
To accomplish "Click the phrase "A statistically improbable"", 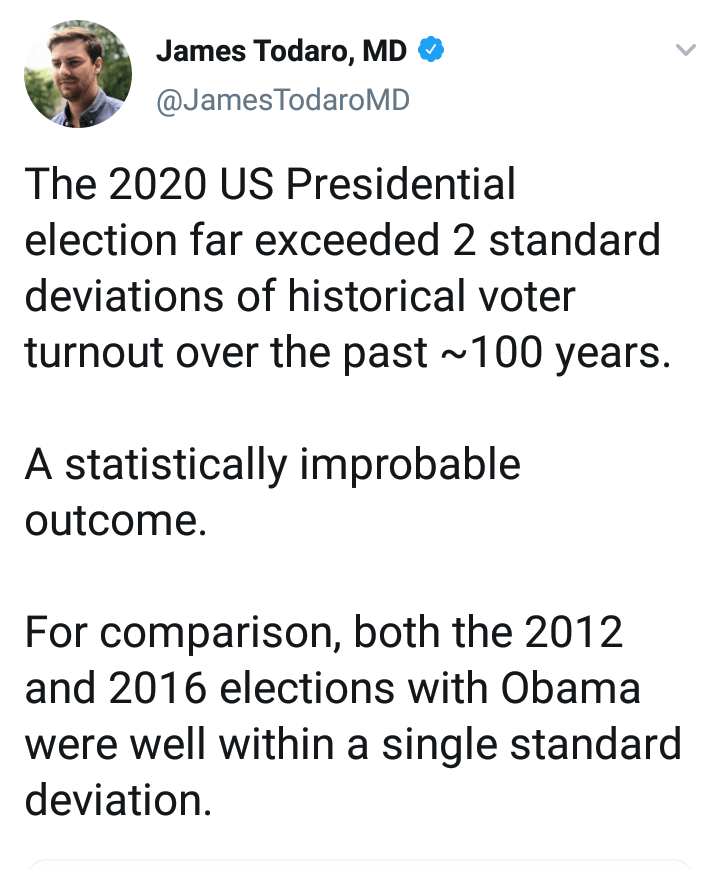I will coord(272,466).
